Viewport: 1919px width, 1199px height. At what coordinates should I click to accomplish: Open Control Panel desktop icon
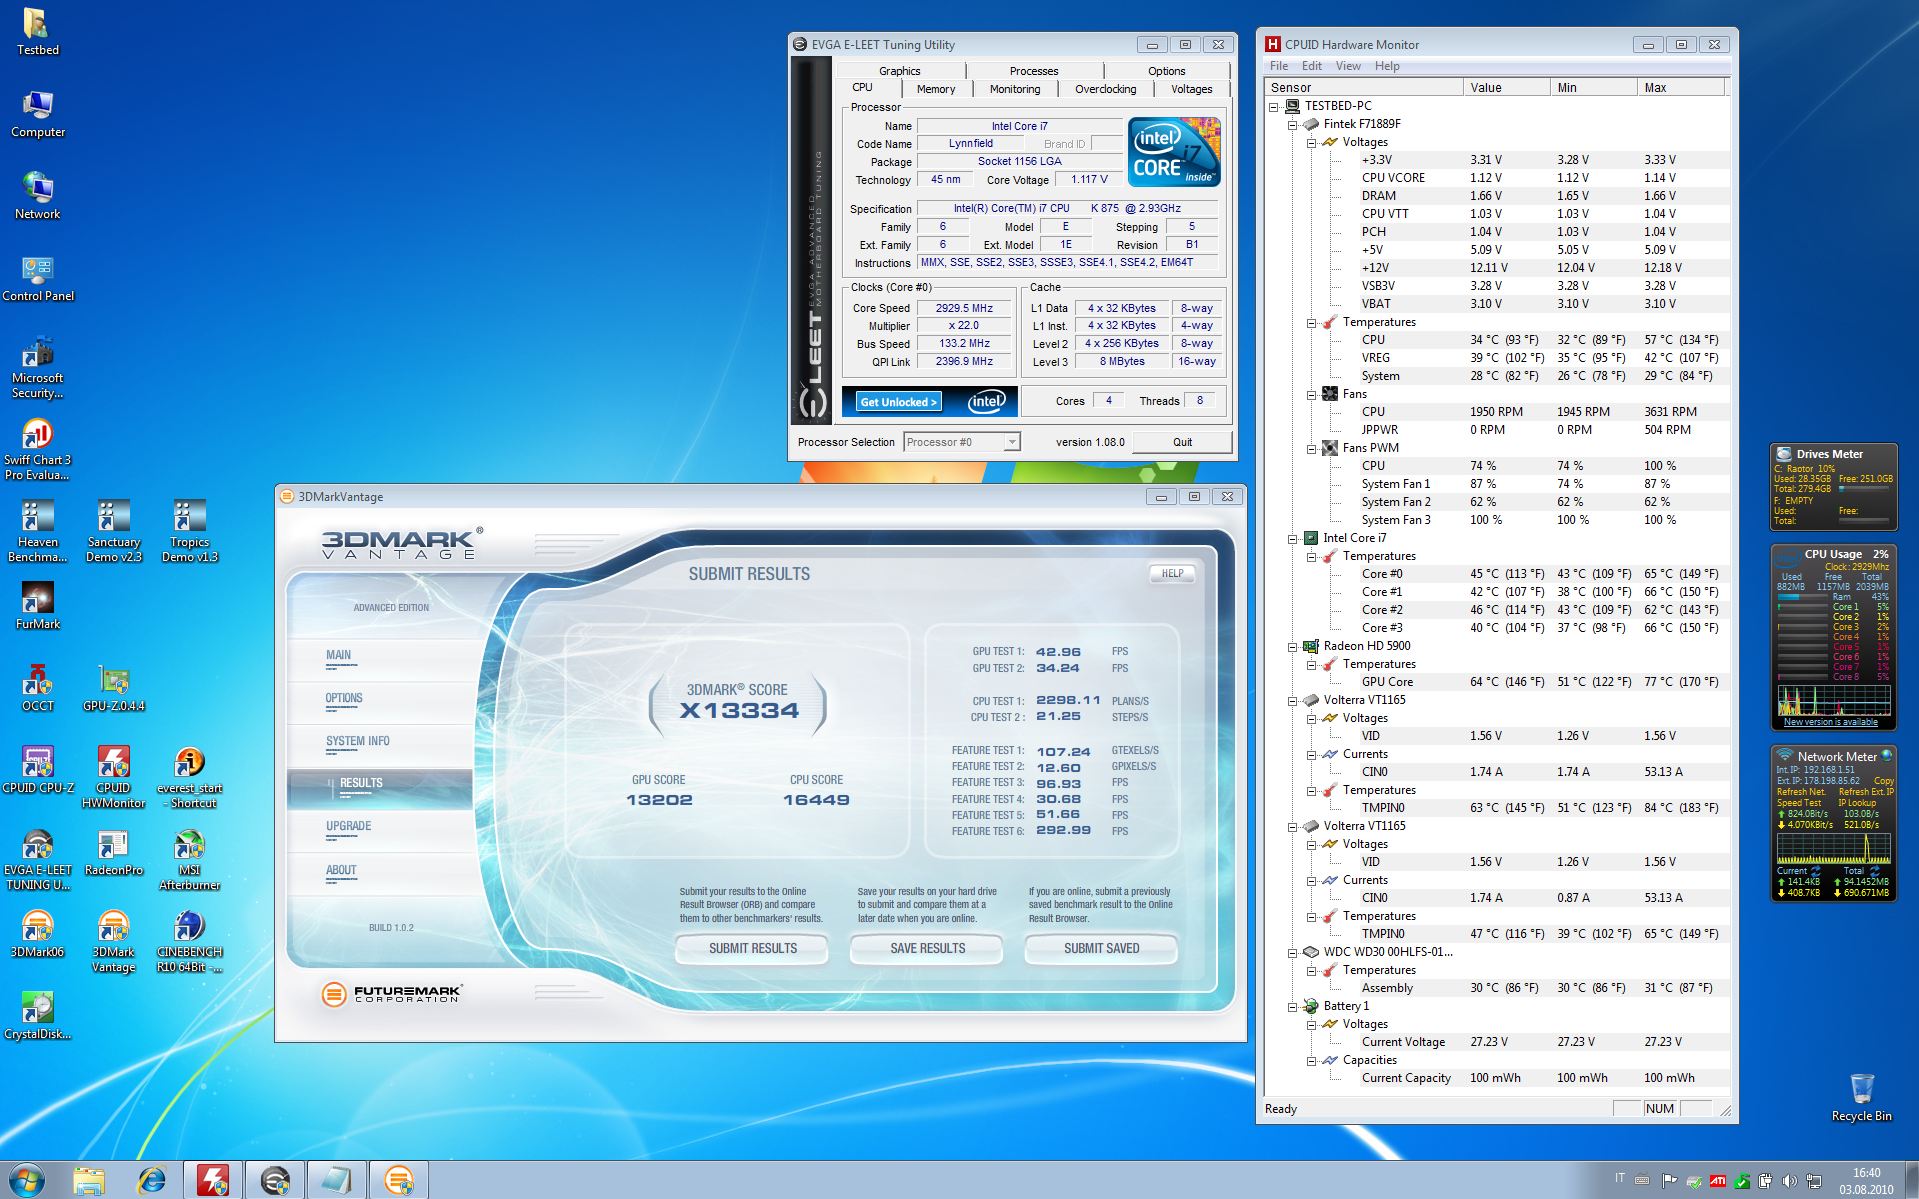pyautogui.click(x=37, y=278)
